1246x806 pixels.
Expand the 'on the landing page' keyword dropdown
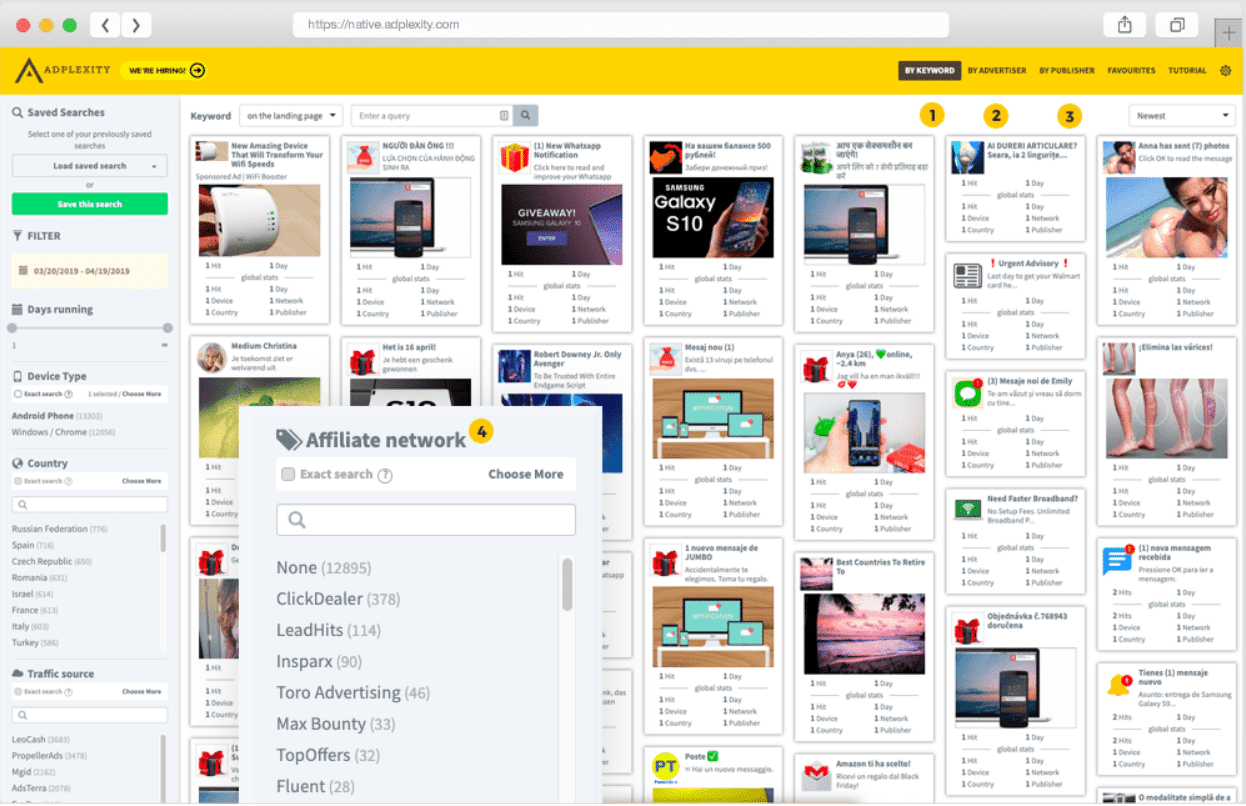[291, 116]
